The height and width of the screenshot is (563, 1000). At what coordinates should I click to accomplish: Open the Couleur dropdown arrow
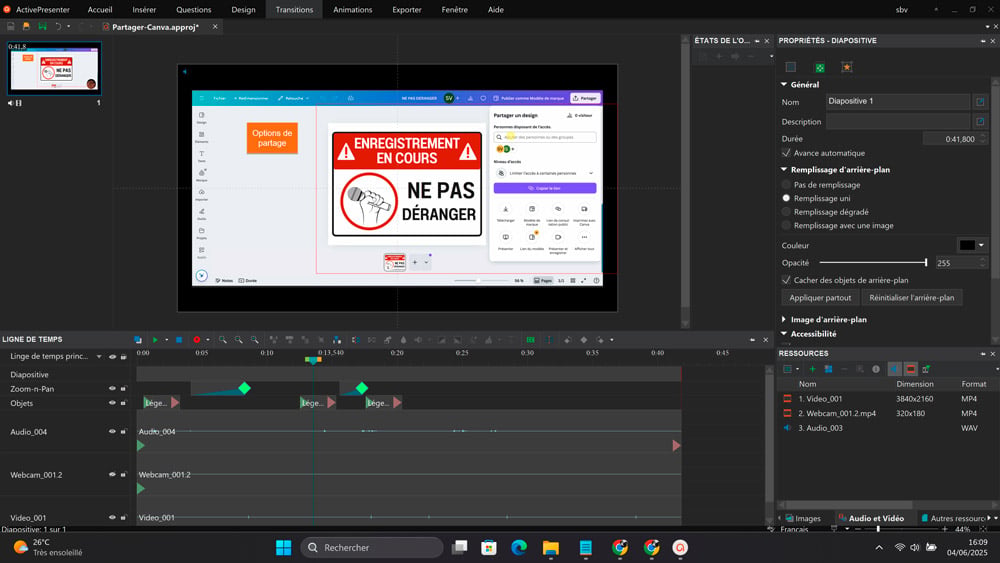tap(982, 245)
